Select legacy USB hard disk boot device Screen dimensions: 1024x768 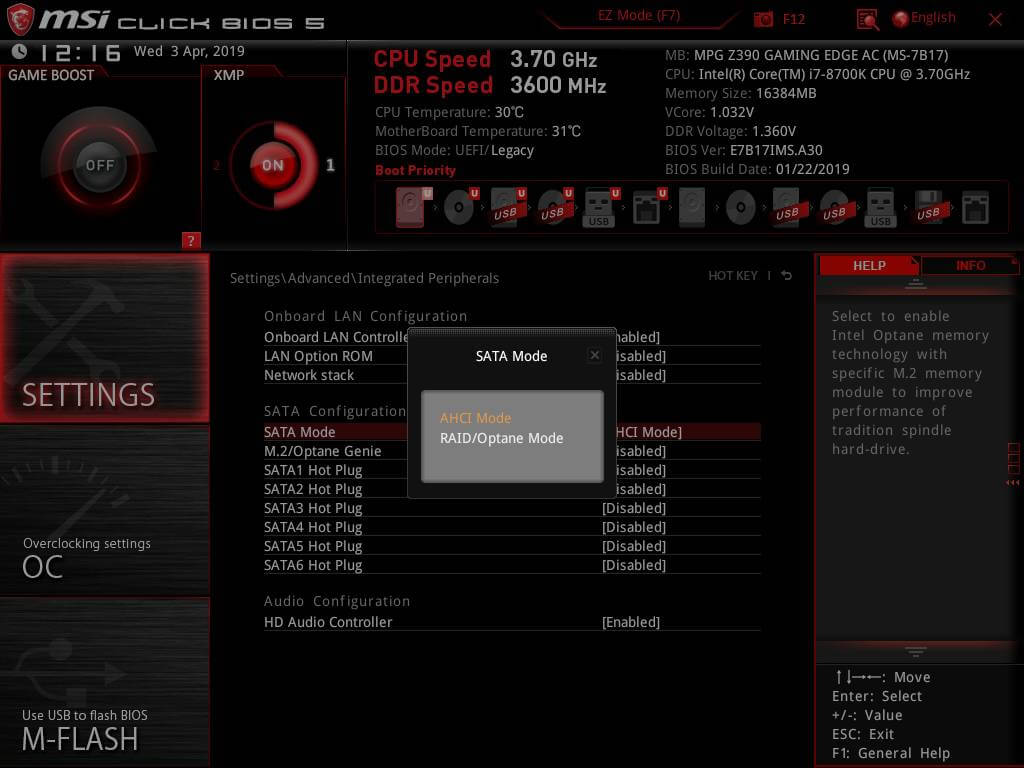(x=787, y=207)
